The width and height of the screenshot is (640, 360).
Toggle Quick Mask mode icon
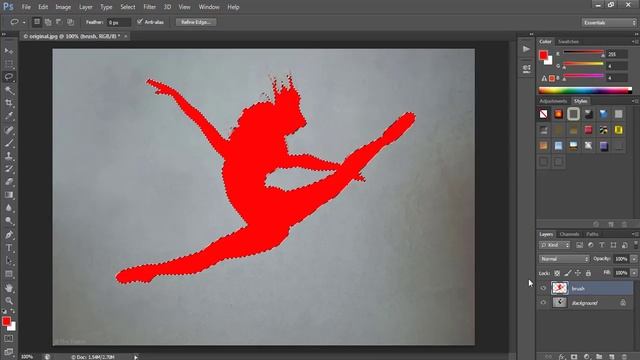tap(9, 339)
